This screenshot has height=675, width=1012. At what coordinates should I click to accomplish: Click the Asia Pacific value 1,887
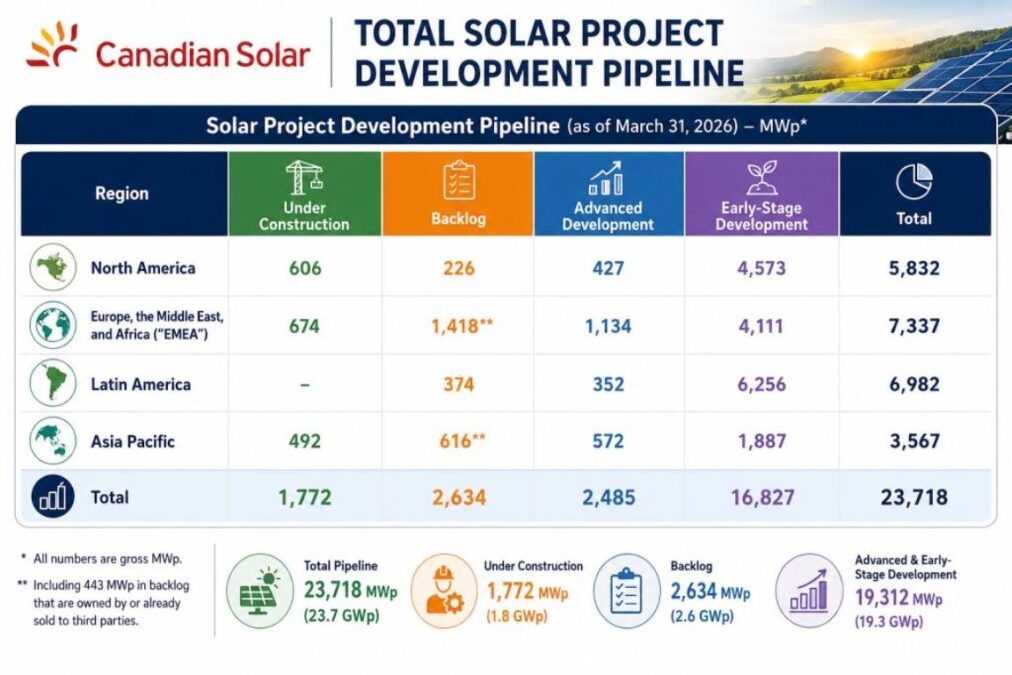(x=762, y=441)
